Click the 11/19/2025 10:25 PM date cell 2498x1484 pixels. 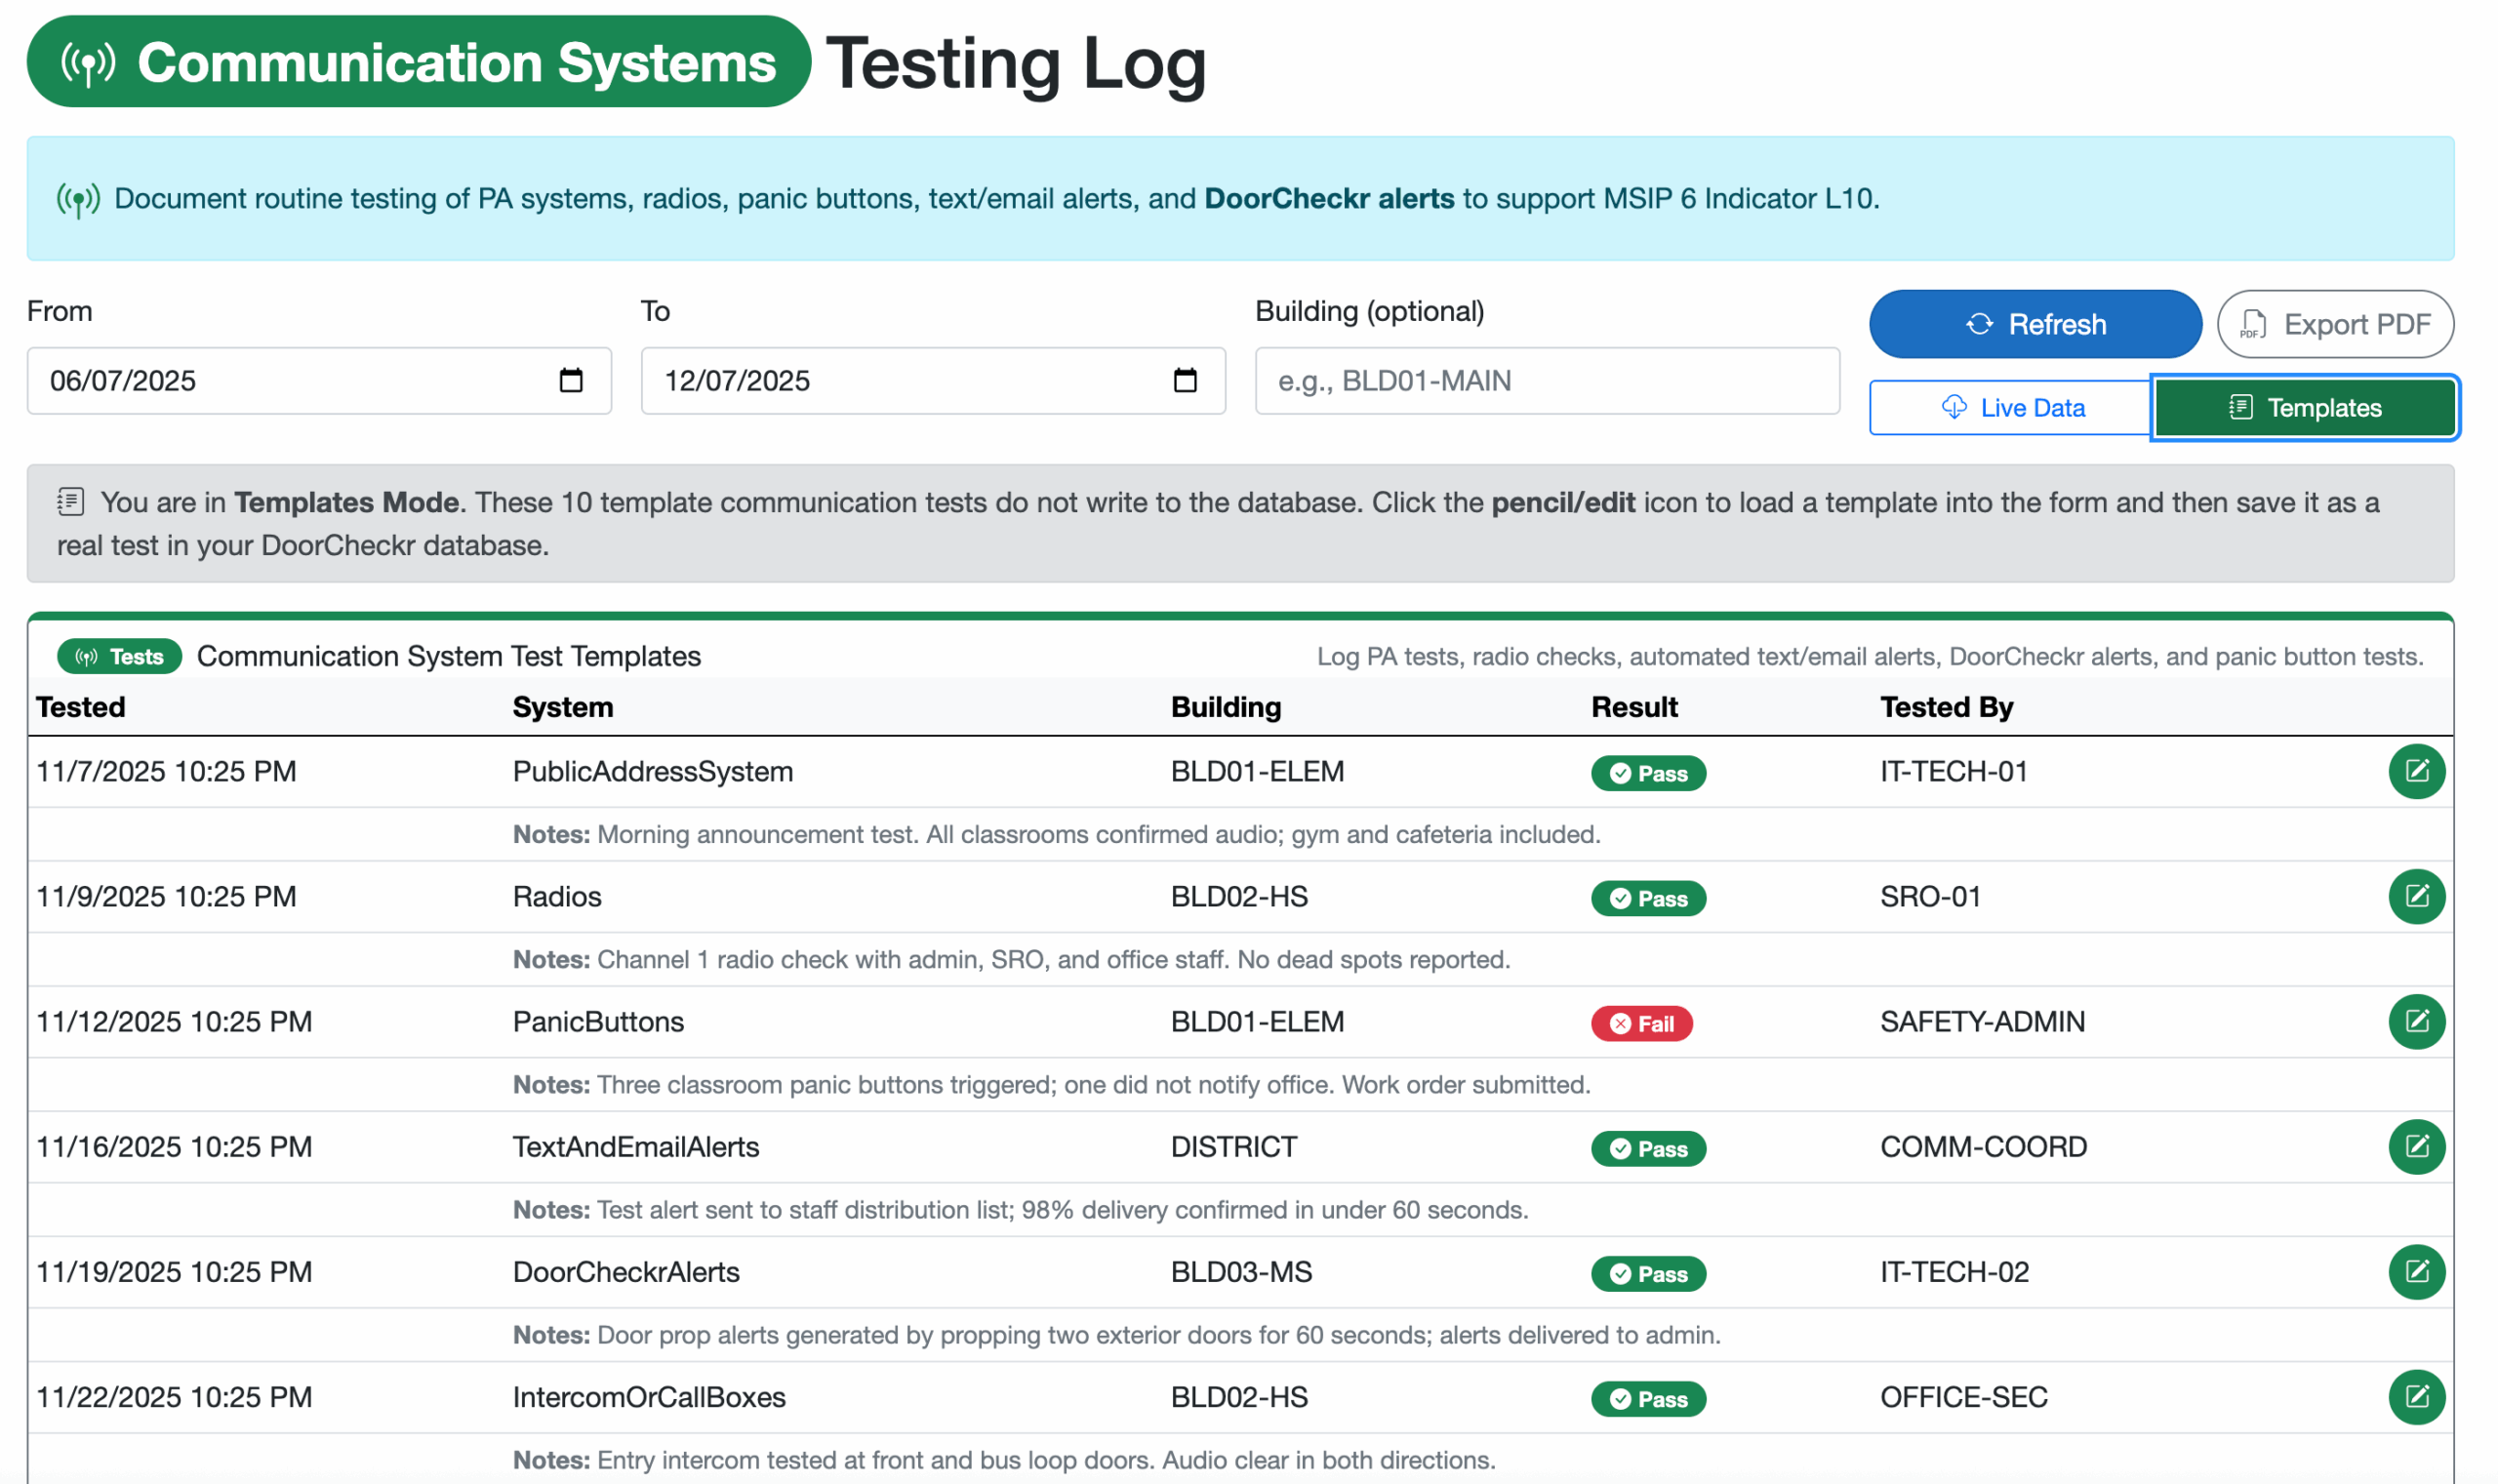[174, 1271]
